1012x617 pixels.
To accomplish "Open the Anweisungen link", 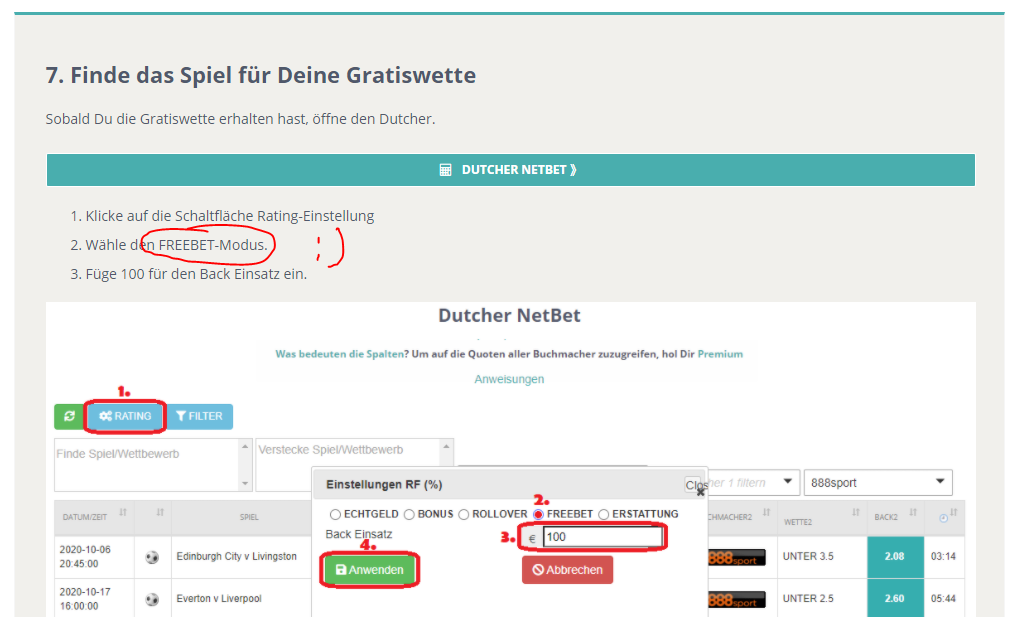I will (x=509, y=379).
